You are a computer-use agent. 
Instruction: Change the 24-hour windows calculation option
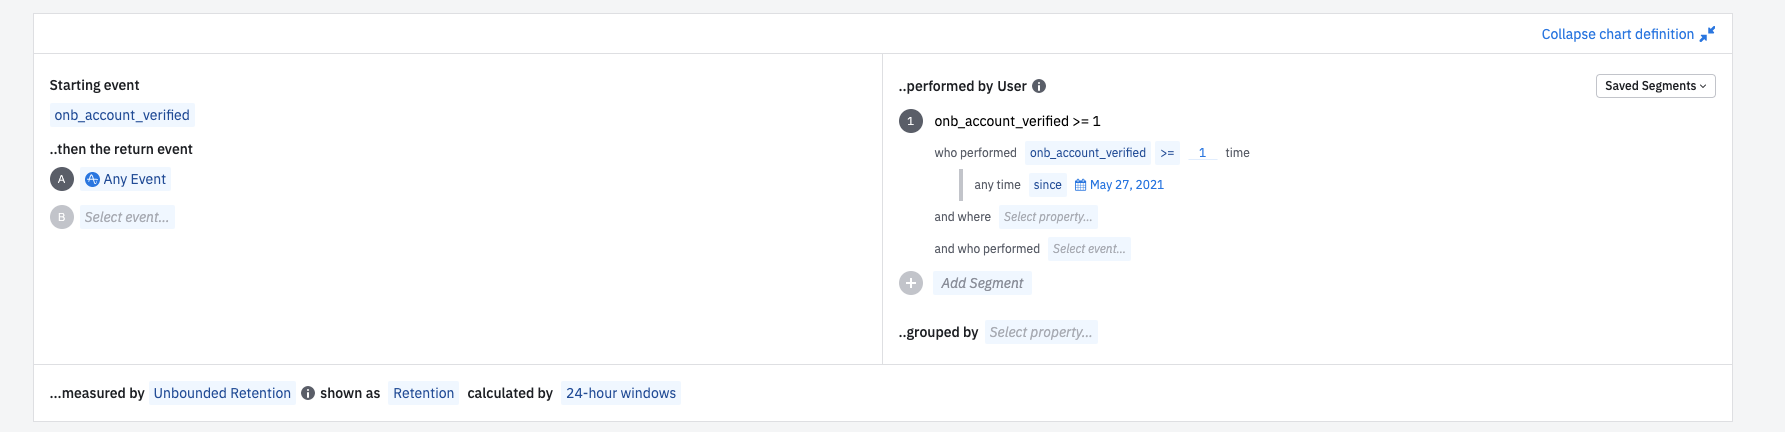point(621,393)
